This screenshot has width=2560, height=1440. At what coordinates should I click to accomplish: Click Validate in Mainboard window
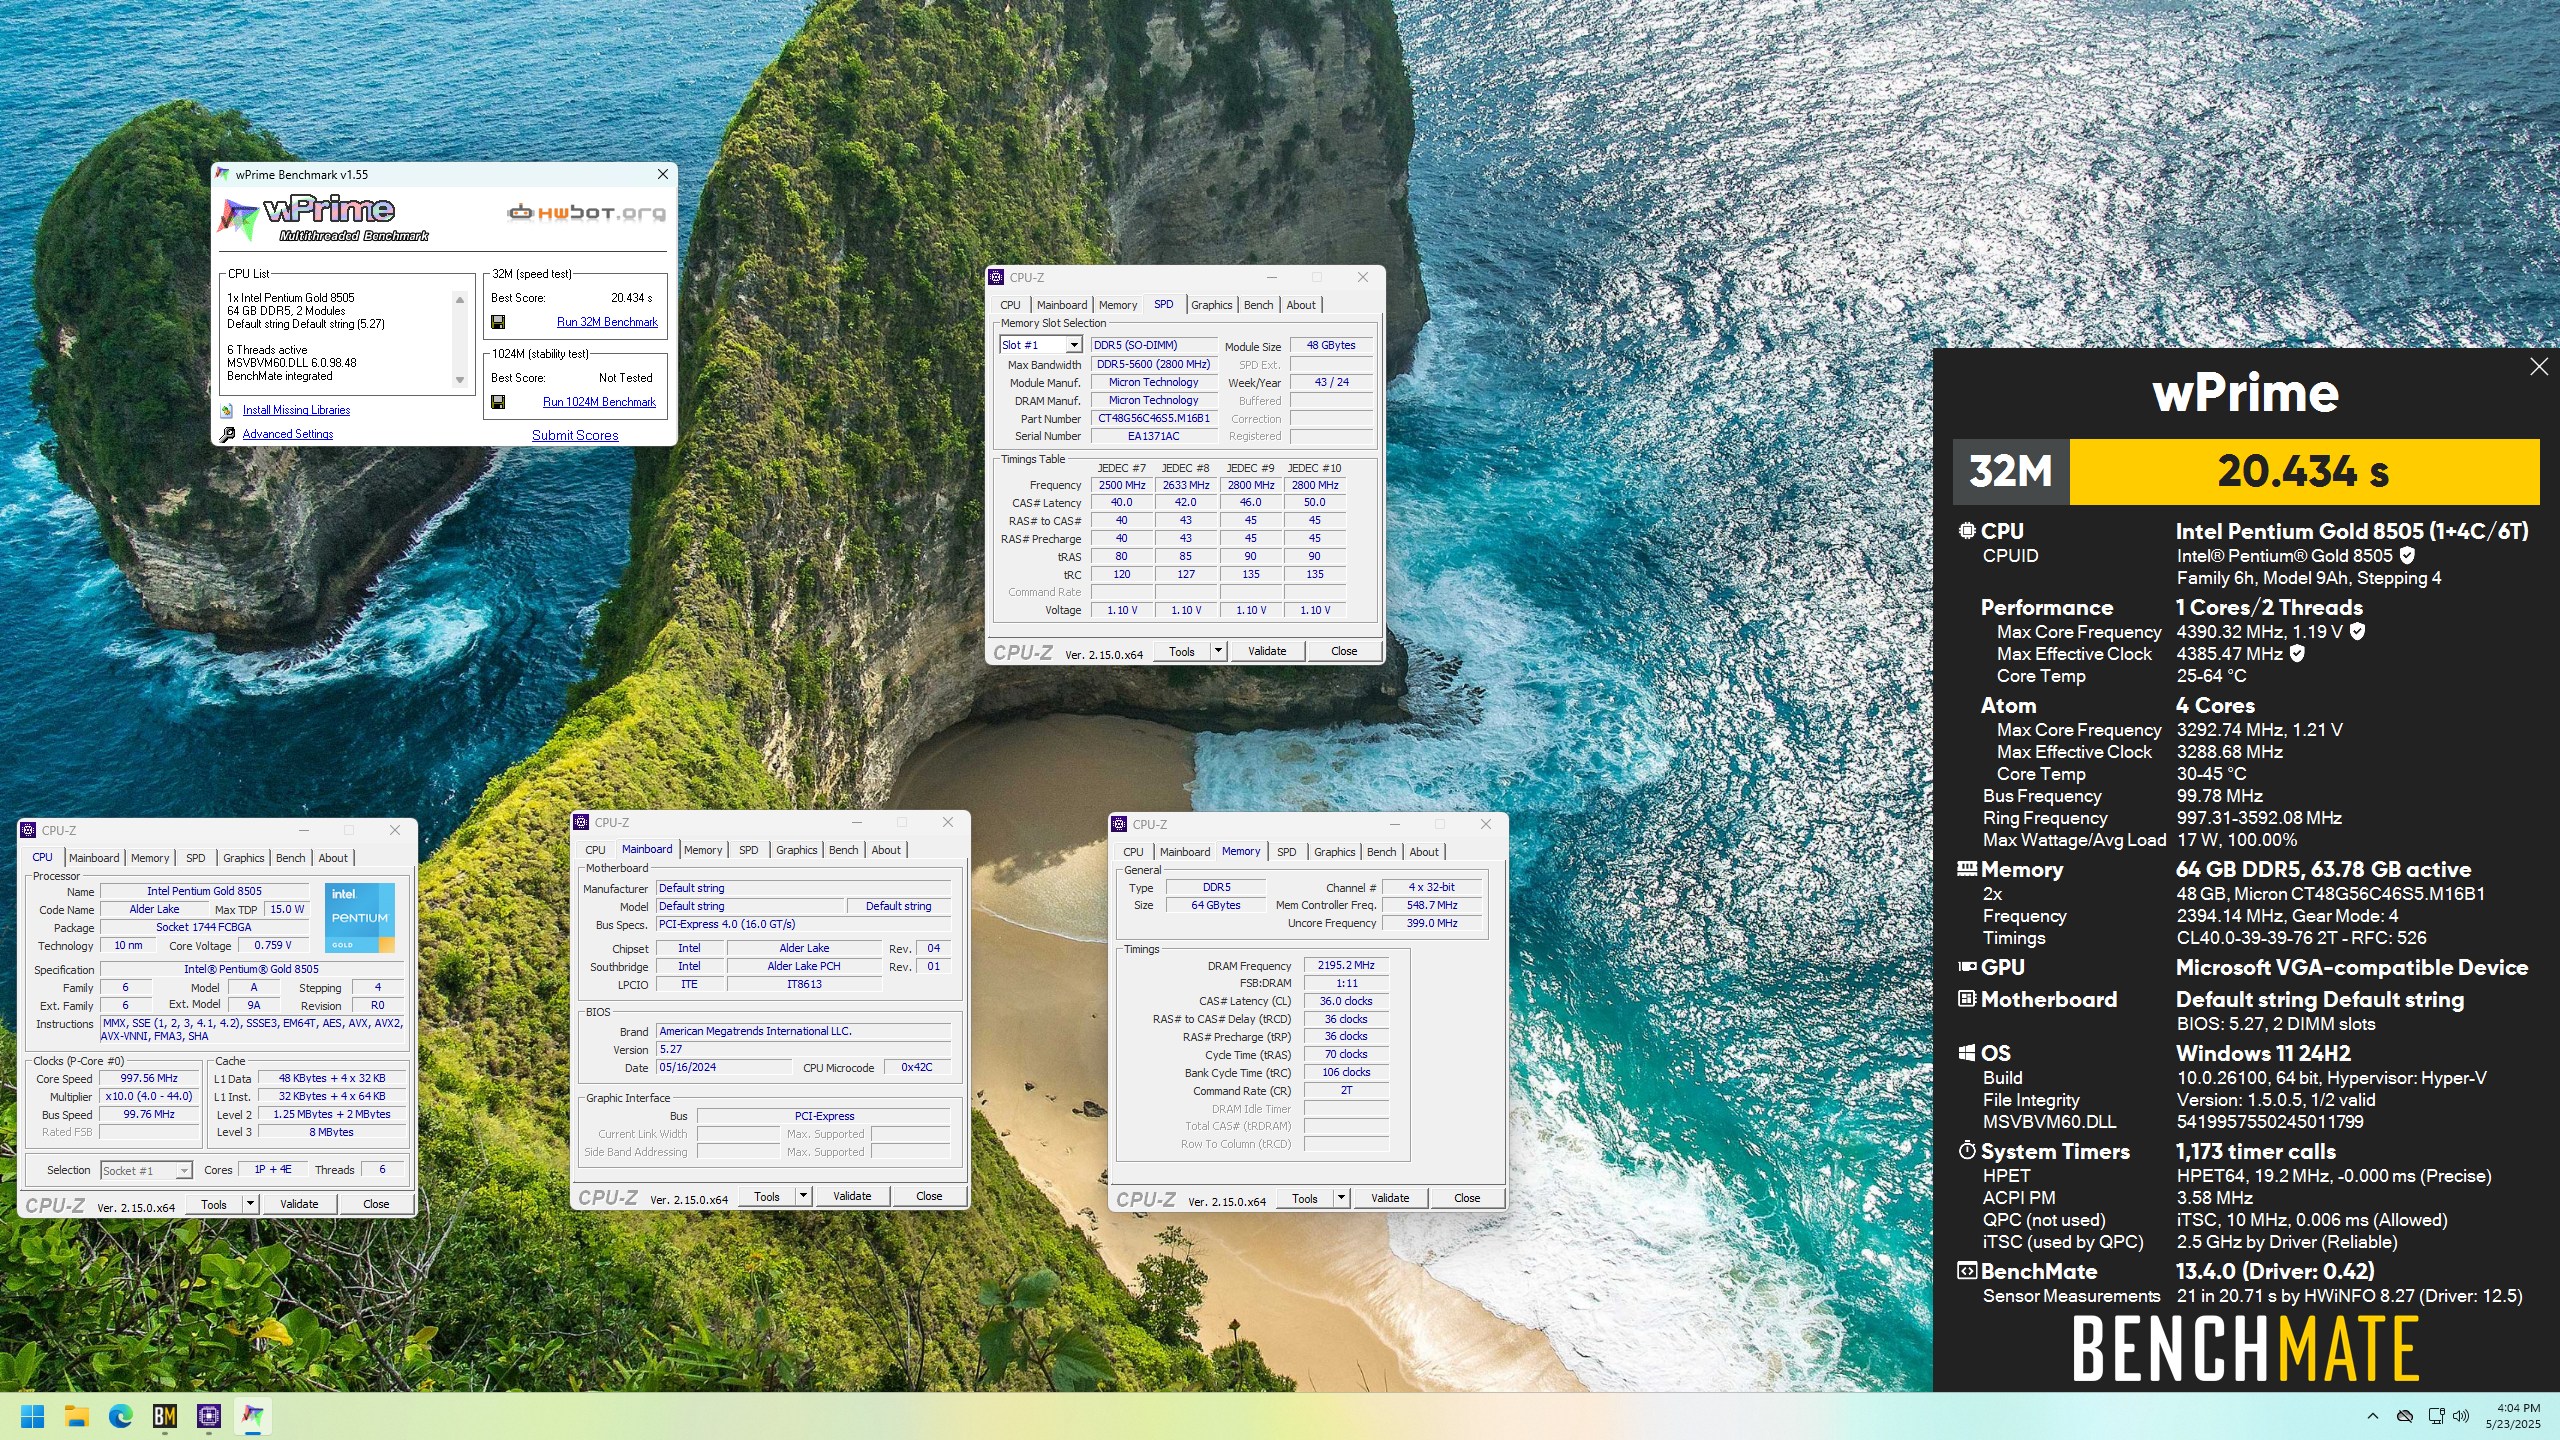click(x=852, y=1196)
